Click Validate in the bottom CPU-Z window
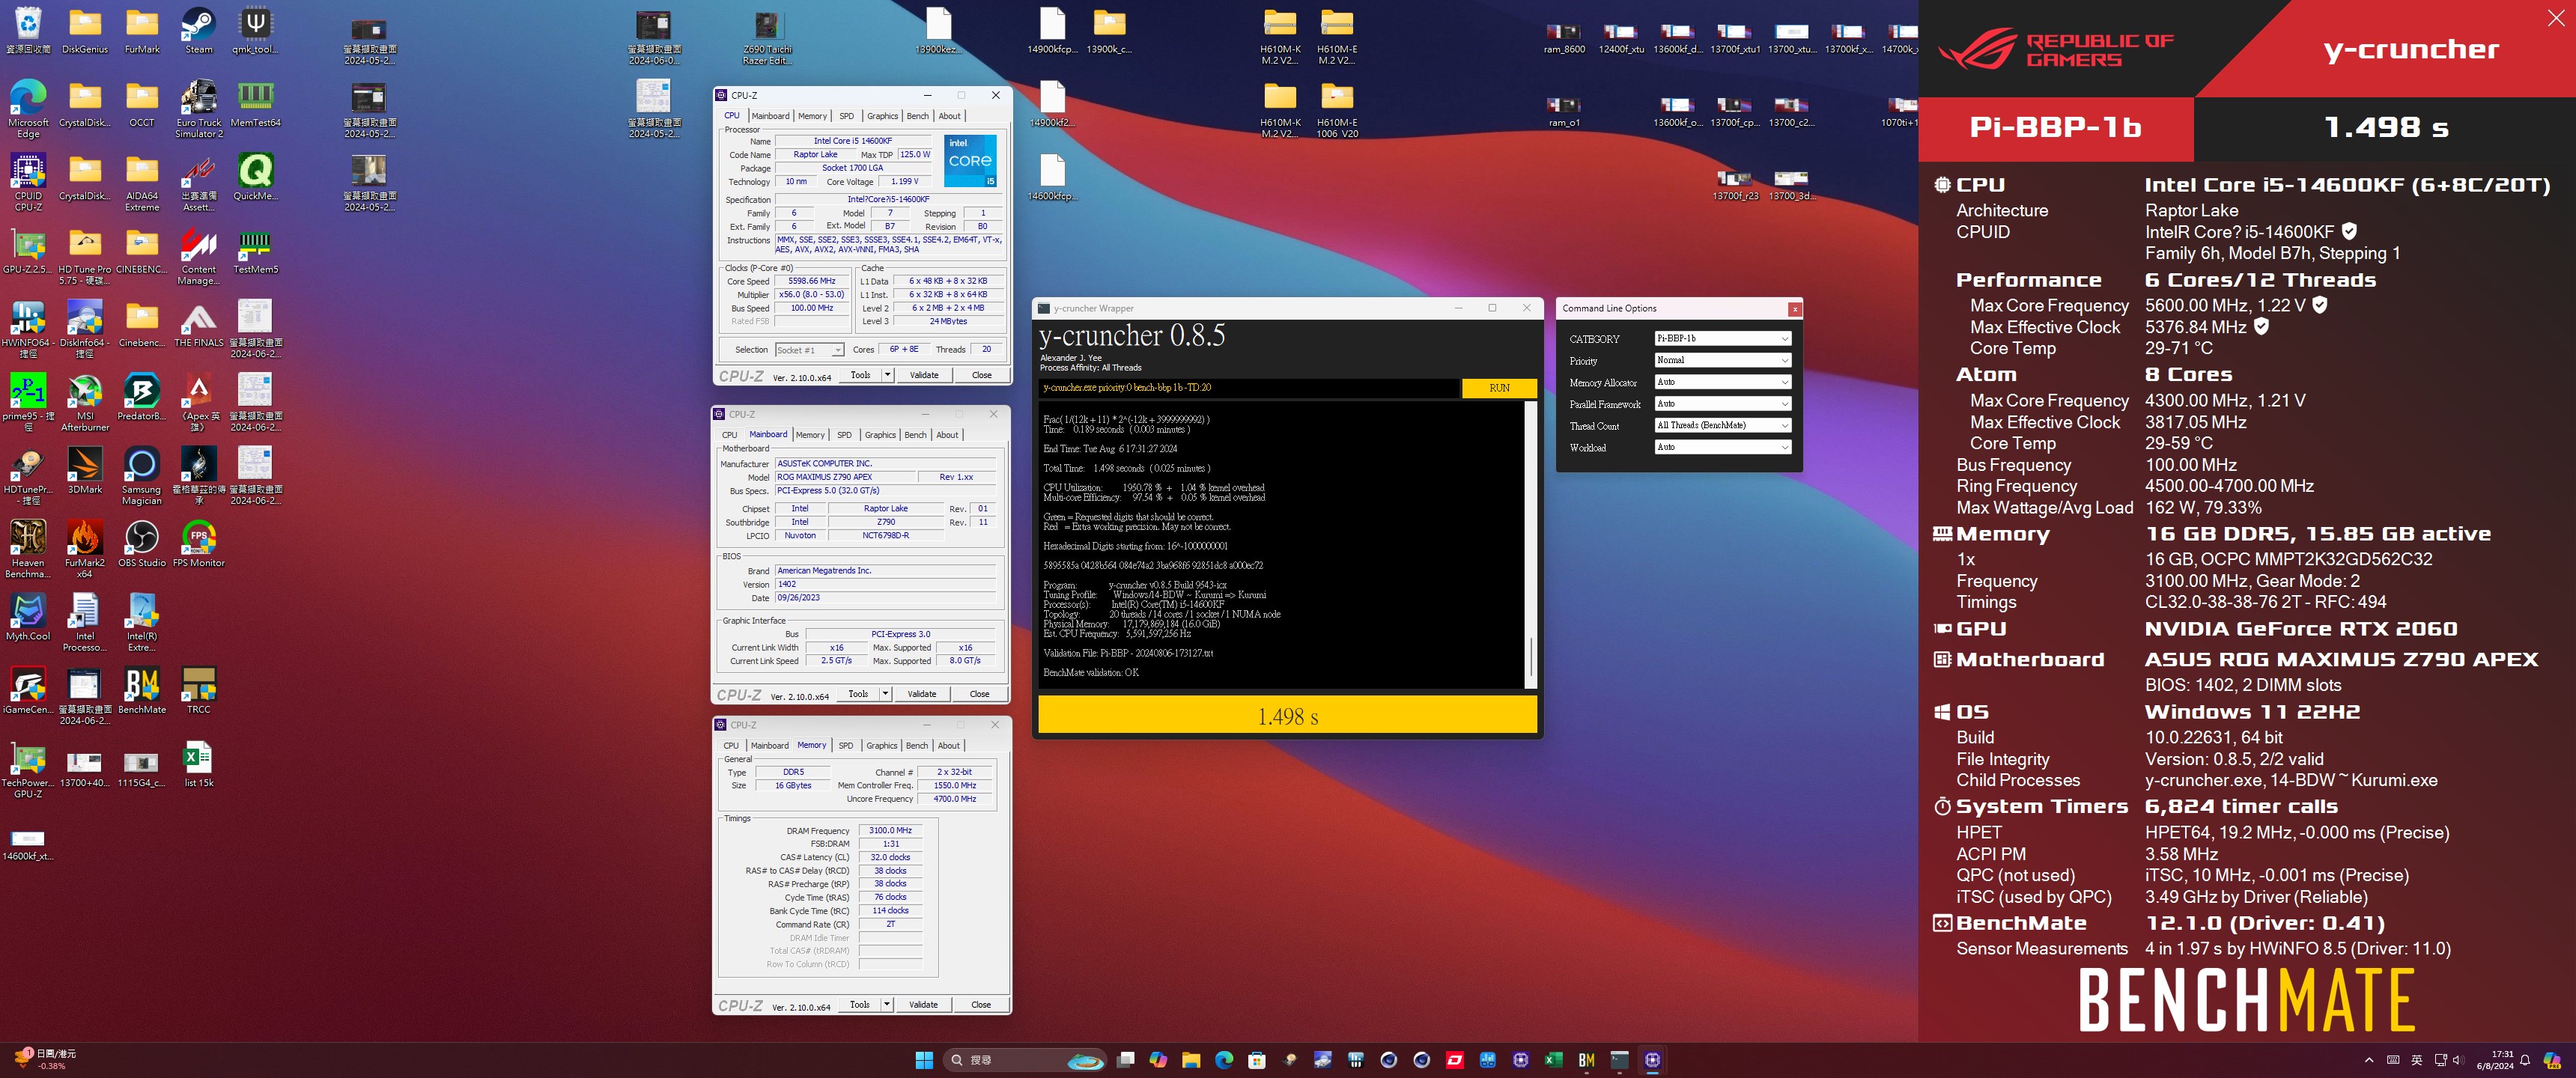The height and width of the screenshot is (1078, 2576). (x=923, y=1004)
